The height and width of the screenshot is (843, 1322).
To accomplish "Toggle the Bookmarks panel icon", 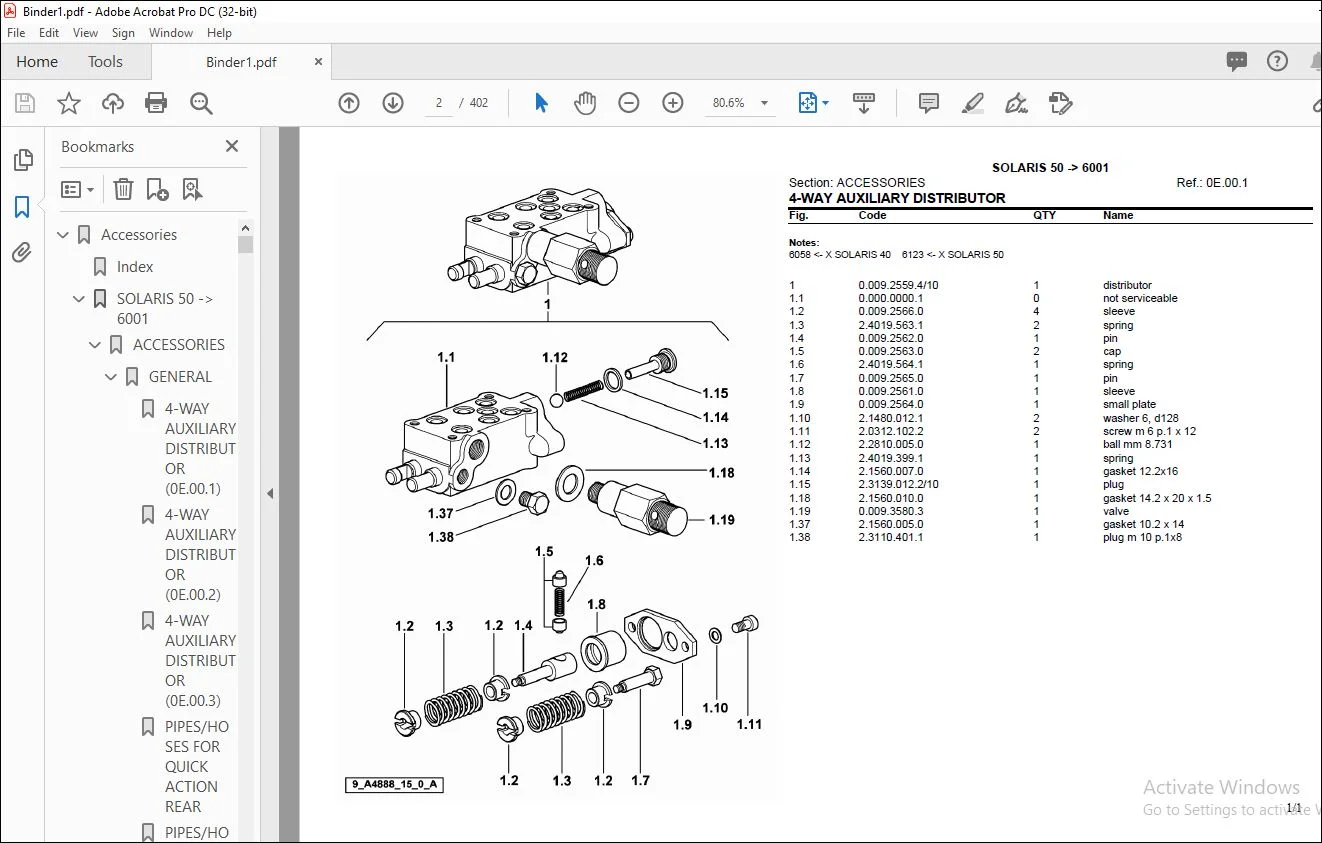I will pyautogui.click(x=22, y=207).
